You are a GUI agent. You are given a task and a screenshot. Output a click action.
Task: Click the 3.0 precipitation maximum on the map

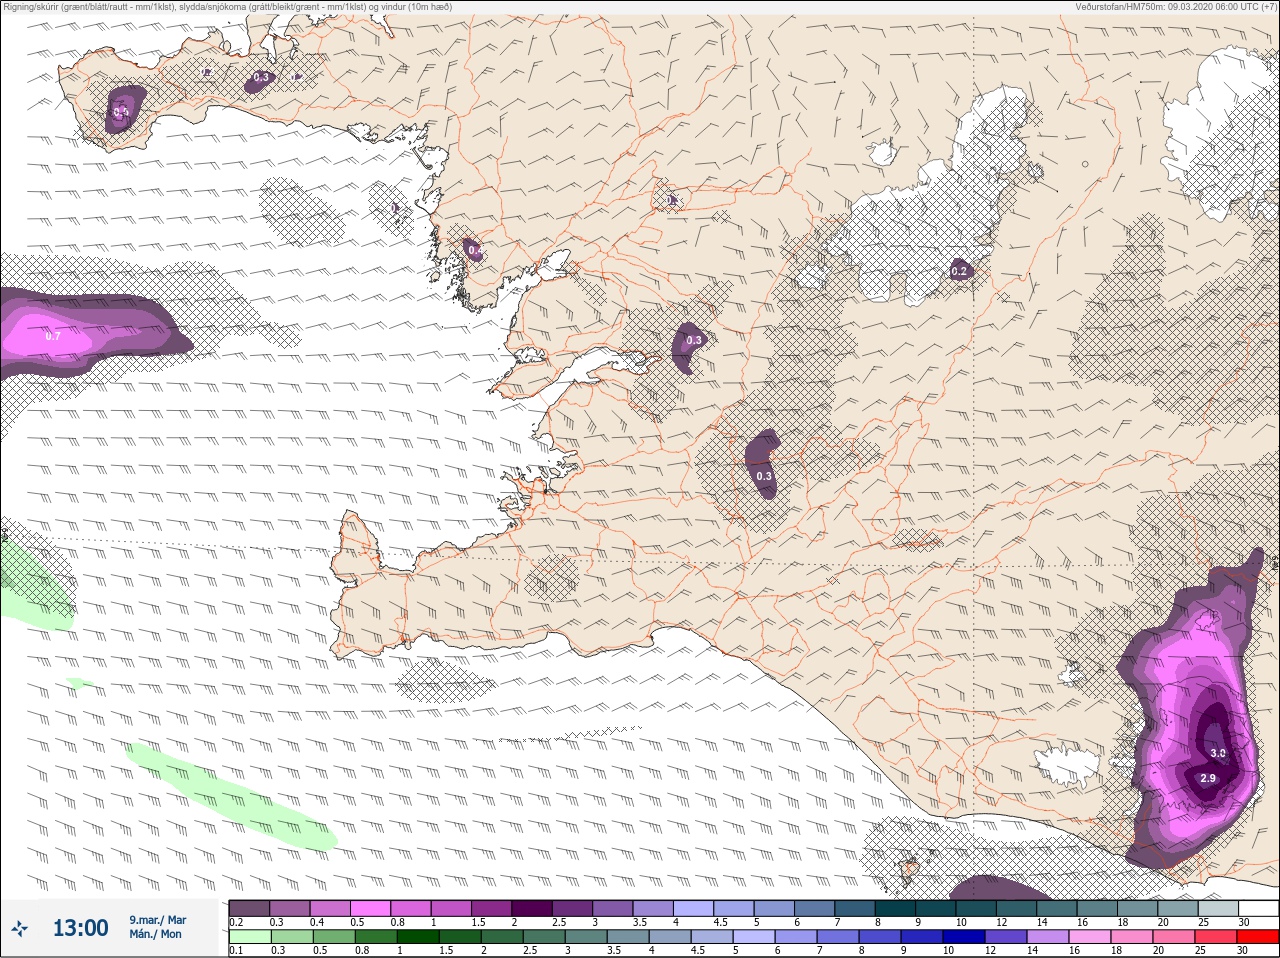(1217, 753)
